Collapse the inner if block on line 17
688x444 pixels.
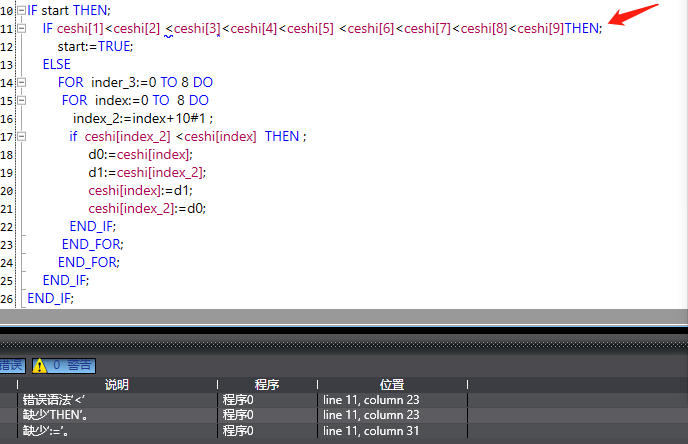[21, 136]
